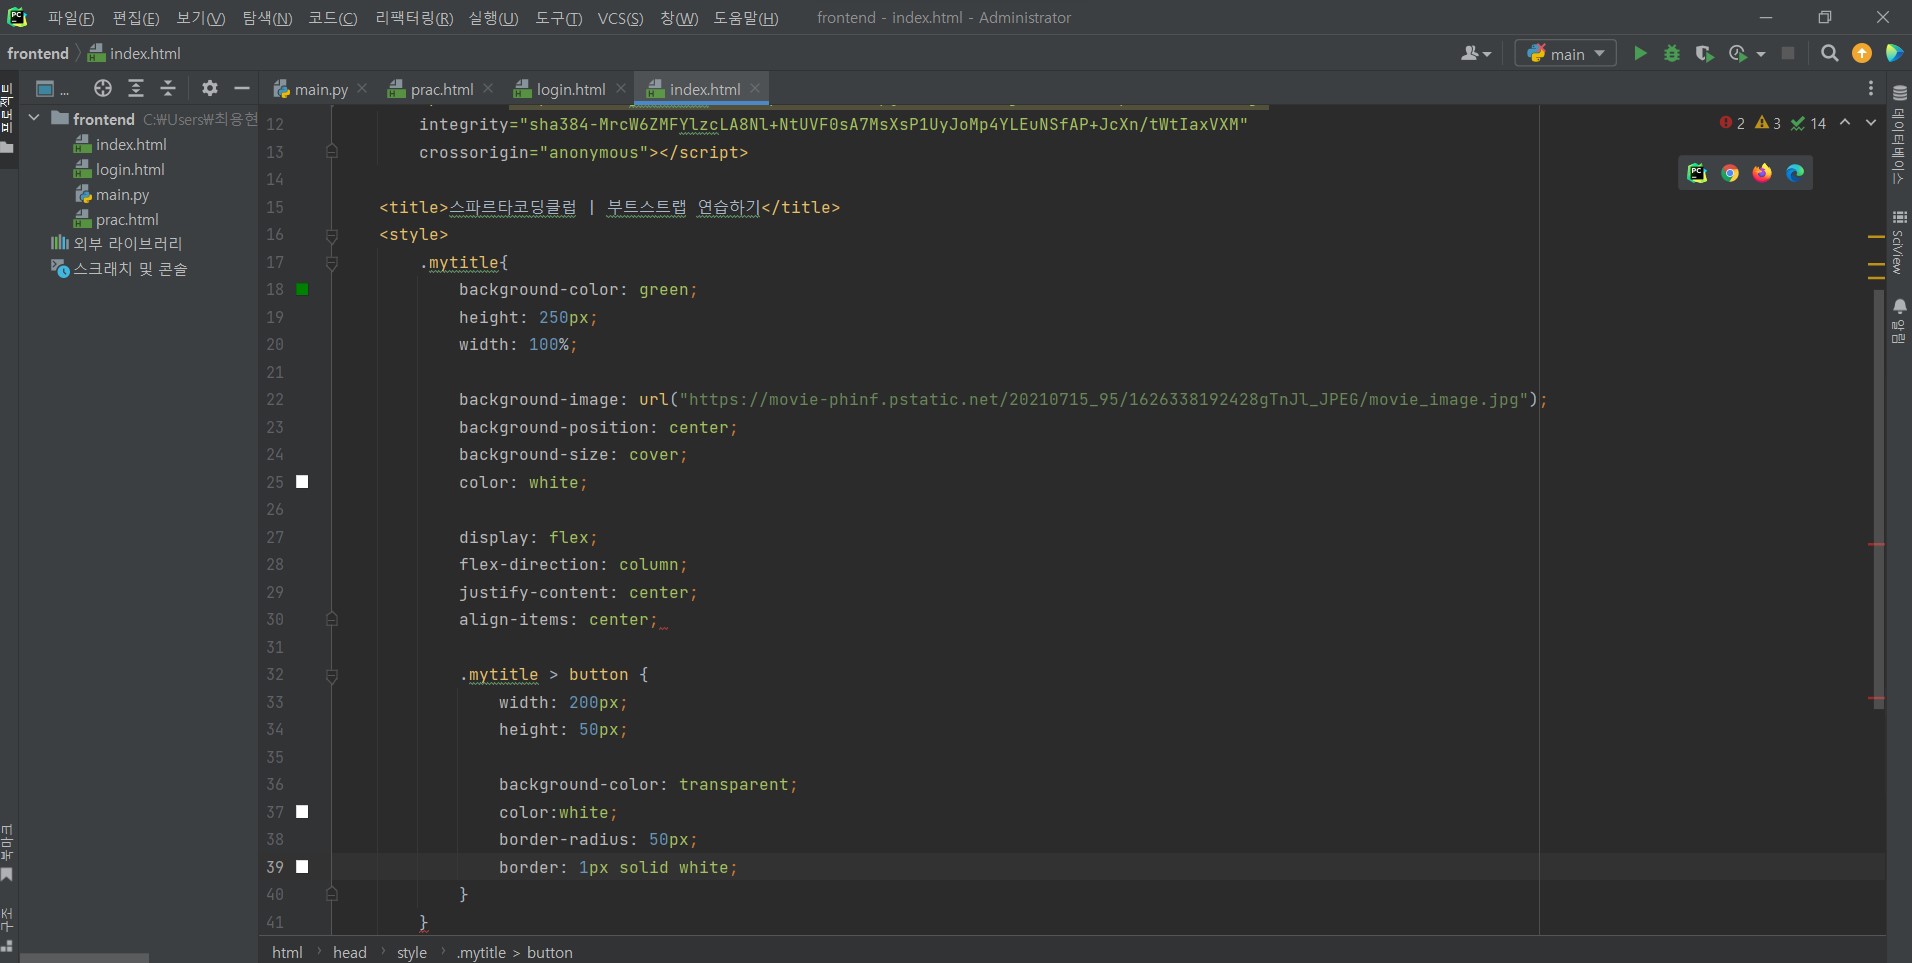Open the project view selector dropdown
This screenshot has height=963, width=1912.
tap(51, 88)
